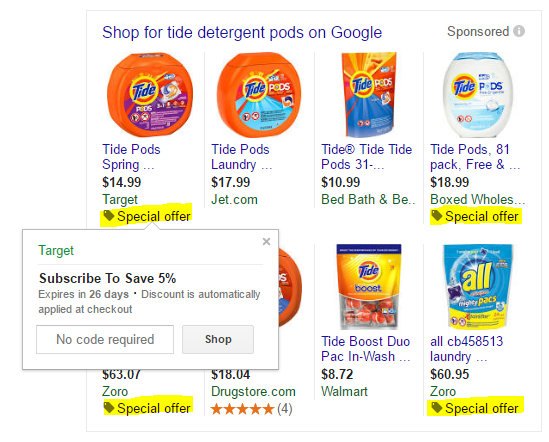Close the Target offer popup

coord(266,241)
